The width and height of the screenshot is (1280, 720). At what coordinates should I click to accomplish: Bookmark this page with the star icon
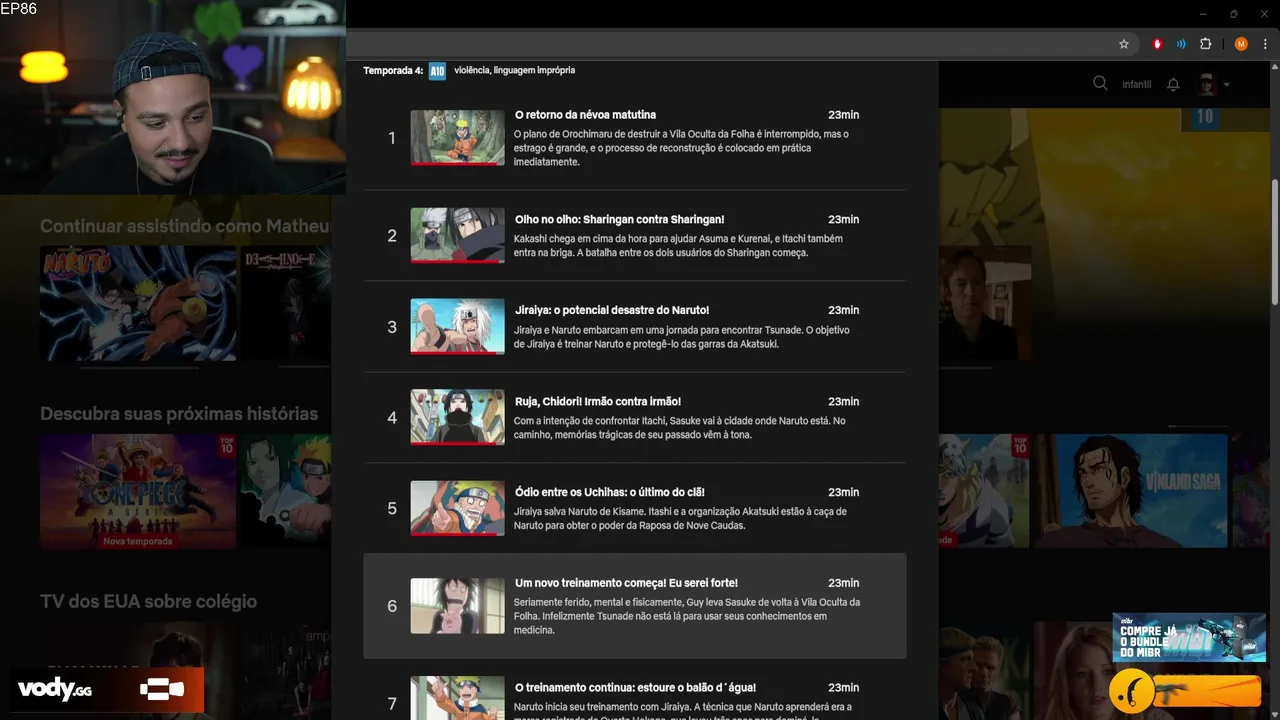pyautogui.click(x=1124, y=44)
